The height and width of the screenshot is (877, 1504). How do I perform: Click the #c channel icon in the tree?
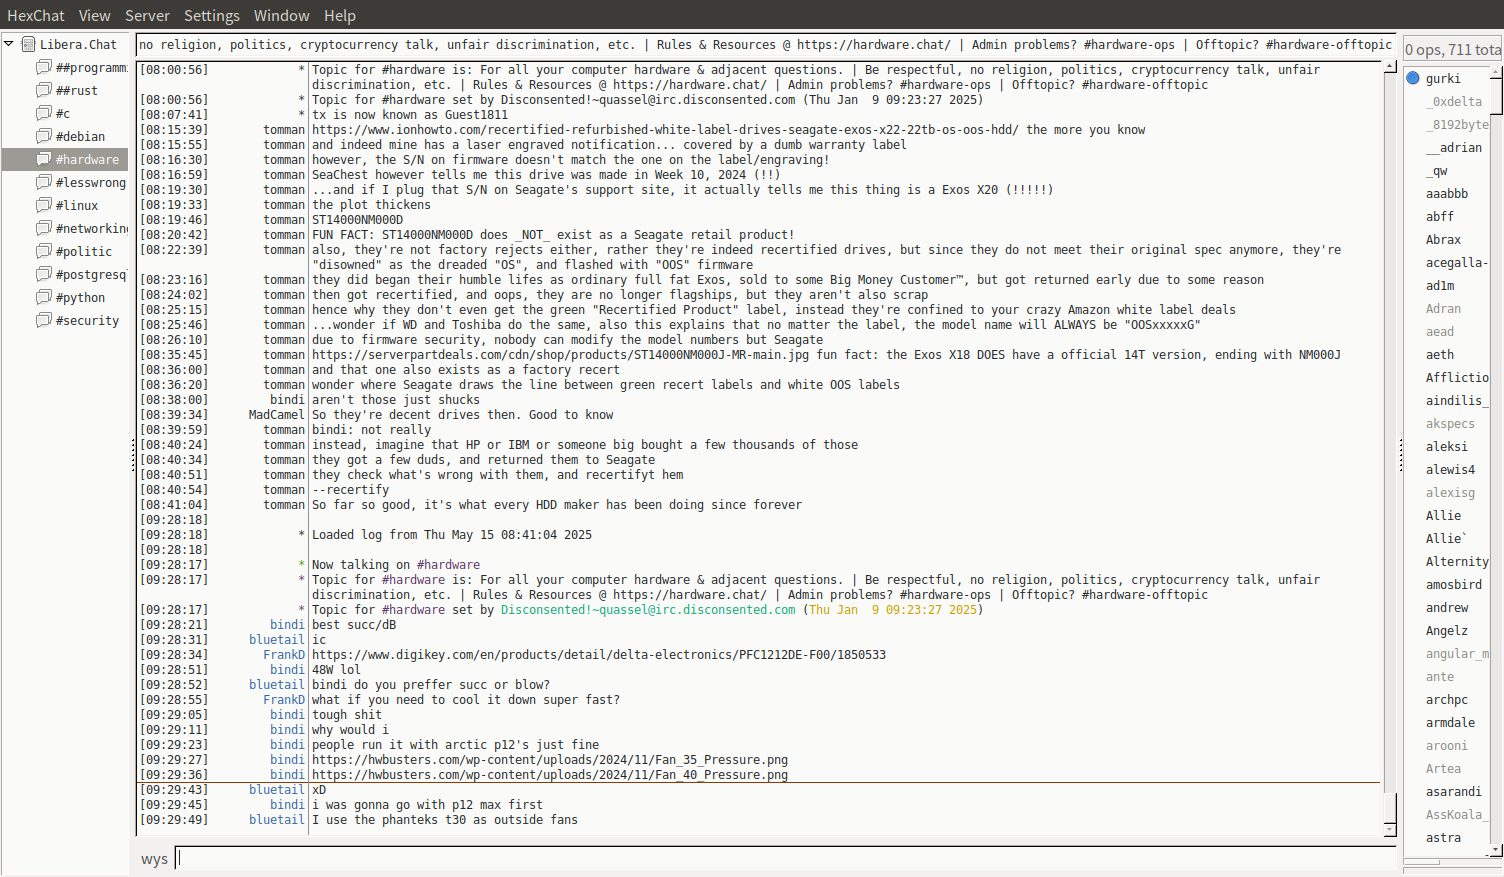tap(44, 113)
